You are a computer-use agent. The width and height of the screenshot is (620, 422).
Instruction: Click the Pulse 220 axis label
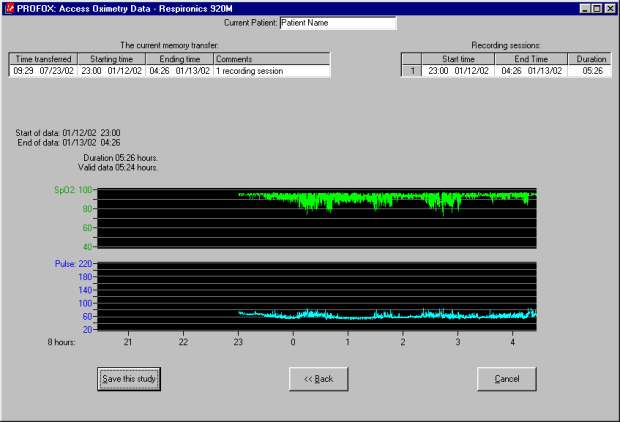tap(74, 264)
